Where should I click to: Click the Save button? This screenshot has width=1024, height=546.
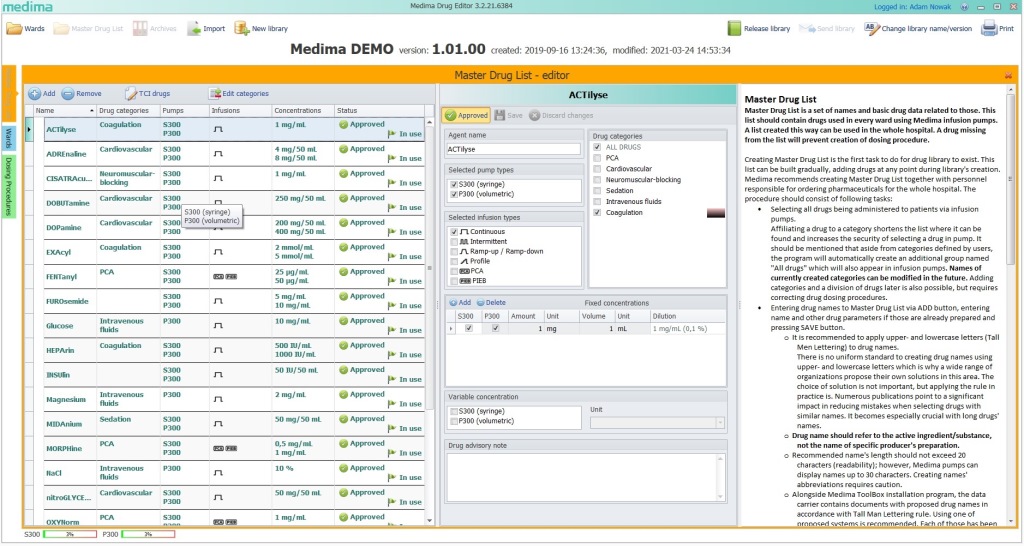(x=509, y=116)
